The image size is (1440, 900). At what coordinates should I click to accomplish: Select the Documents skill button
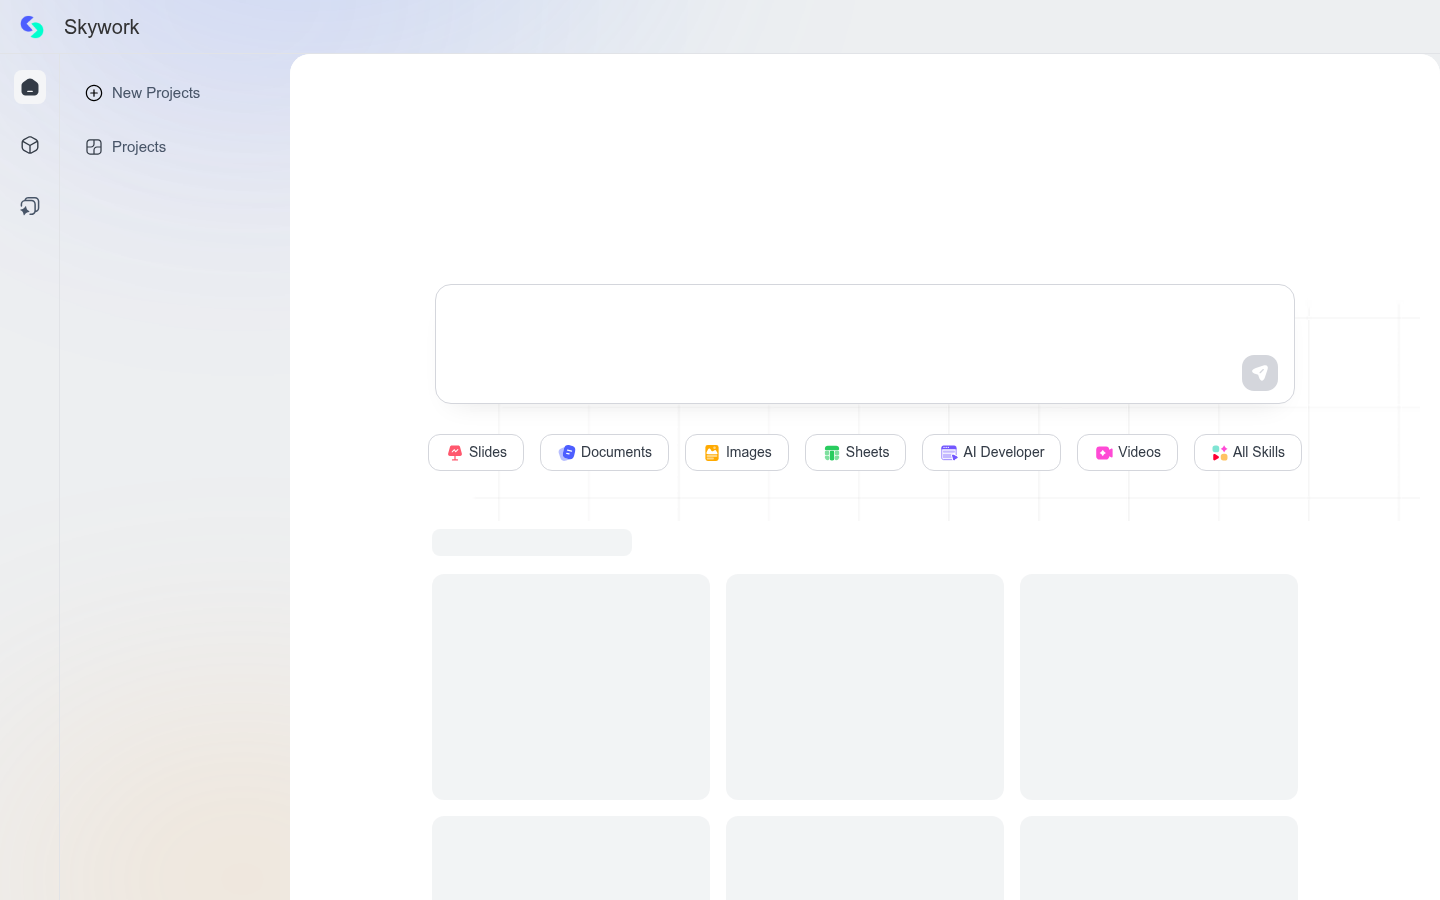[x=604, y=452]
